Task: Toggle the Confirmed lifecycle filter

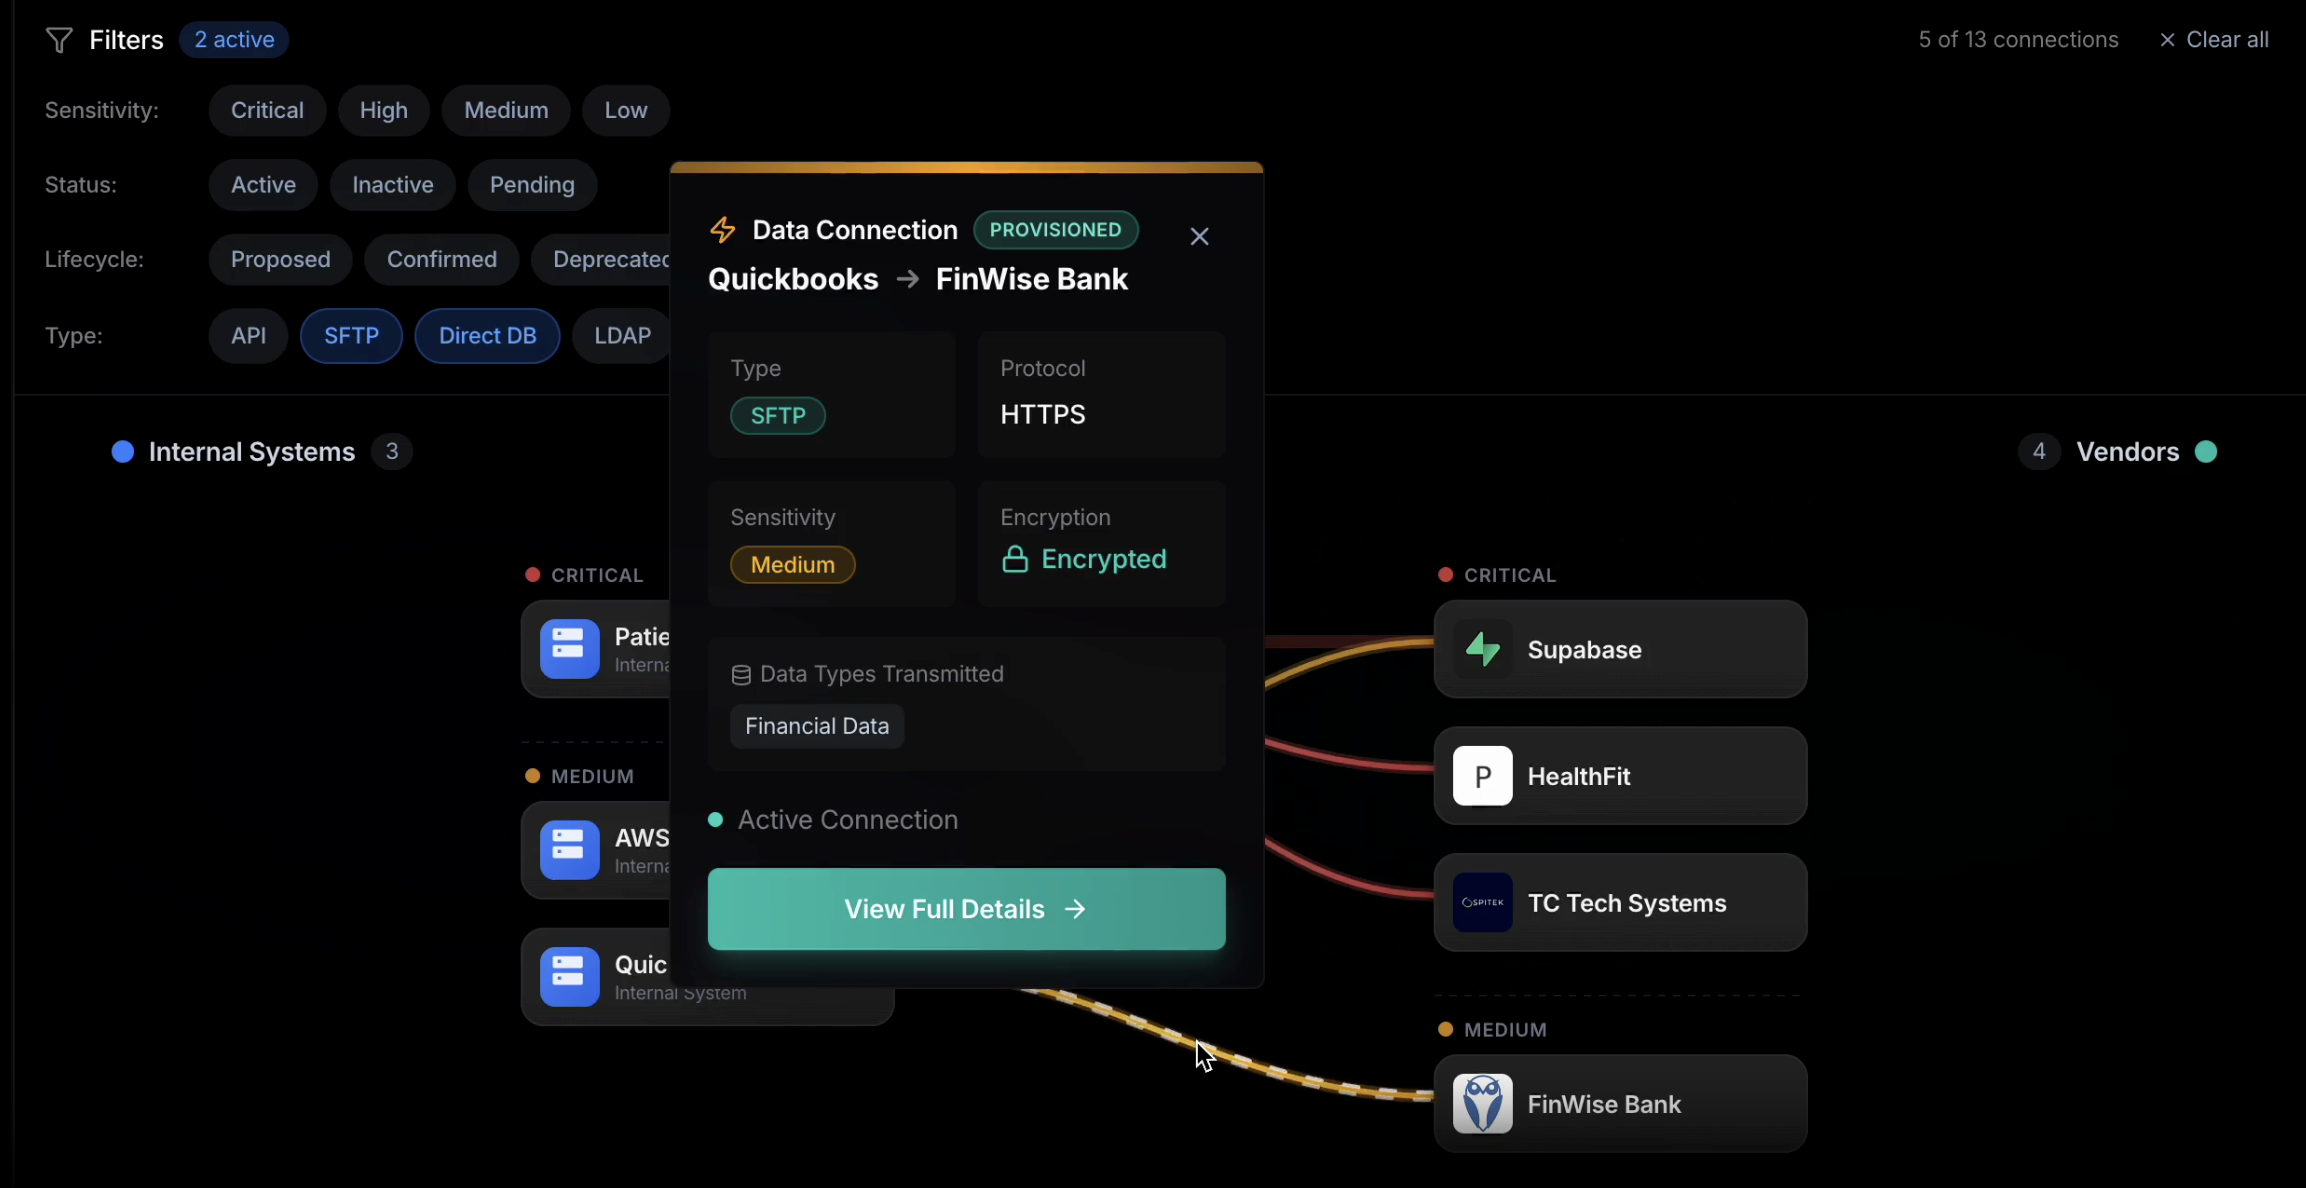Action: [x=442, y=260]
